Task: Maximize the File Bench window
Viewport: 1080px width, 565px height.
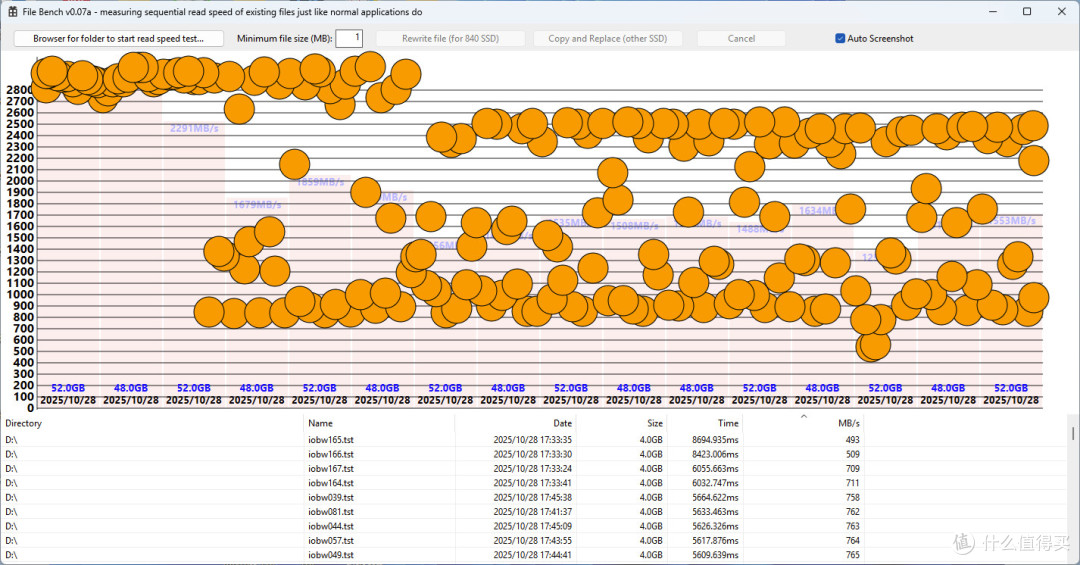Action: pos(1027,12)
